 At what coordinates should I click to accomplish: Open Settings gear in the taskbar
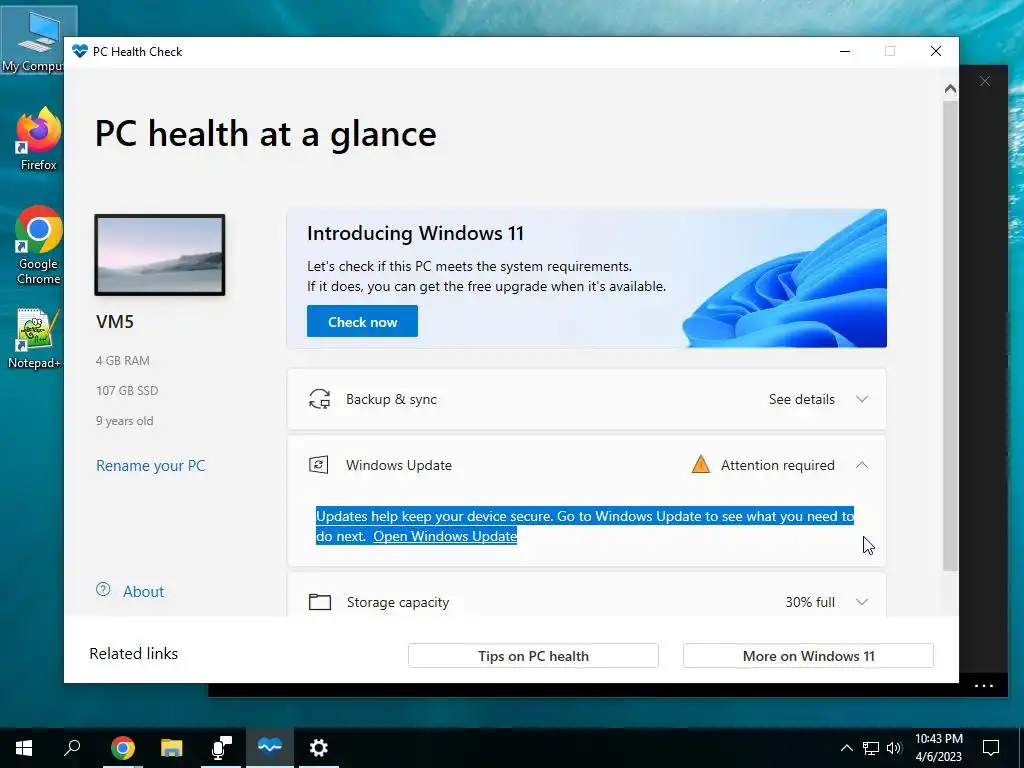click(x=319, y=748)
